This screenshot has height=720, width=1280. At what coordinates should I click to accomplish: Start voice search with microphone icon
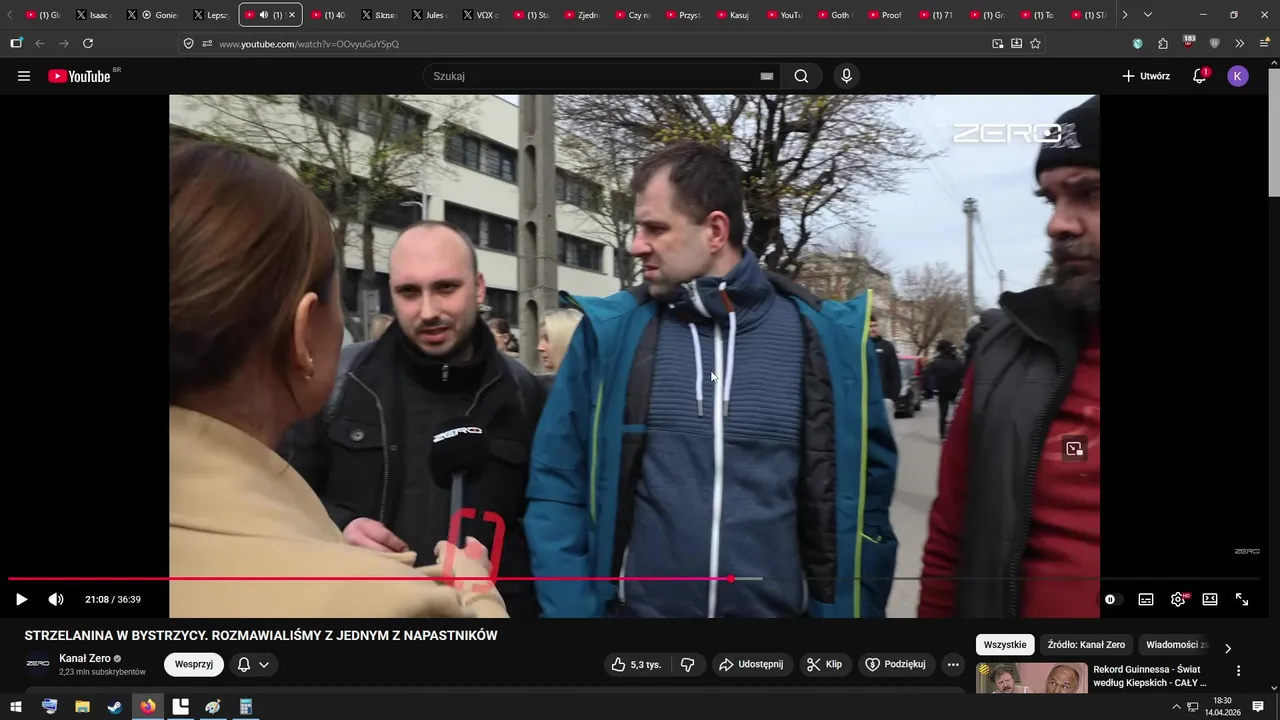pos(847,76)
